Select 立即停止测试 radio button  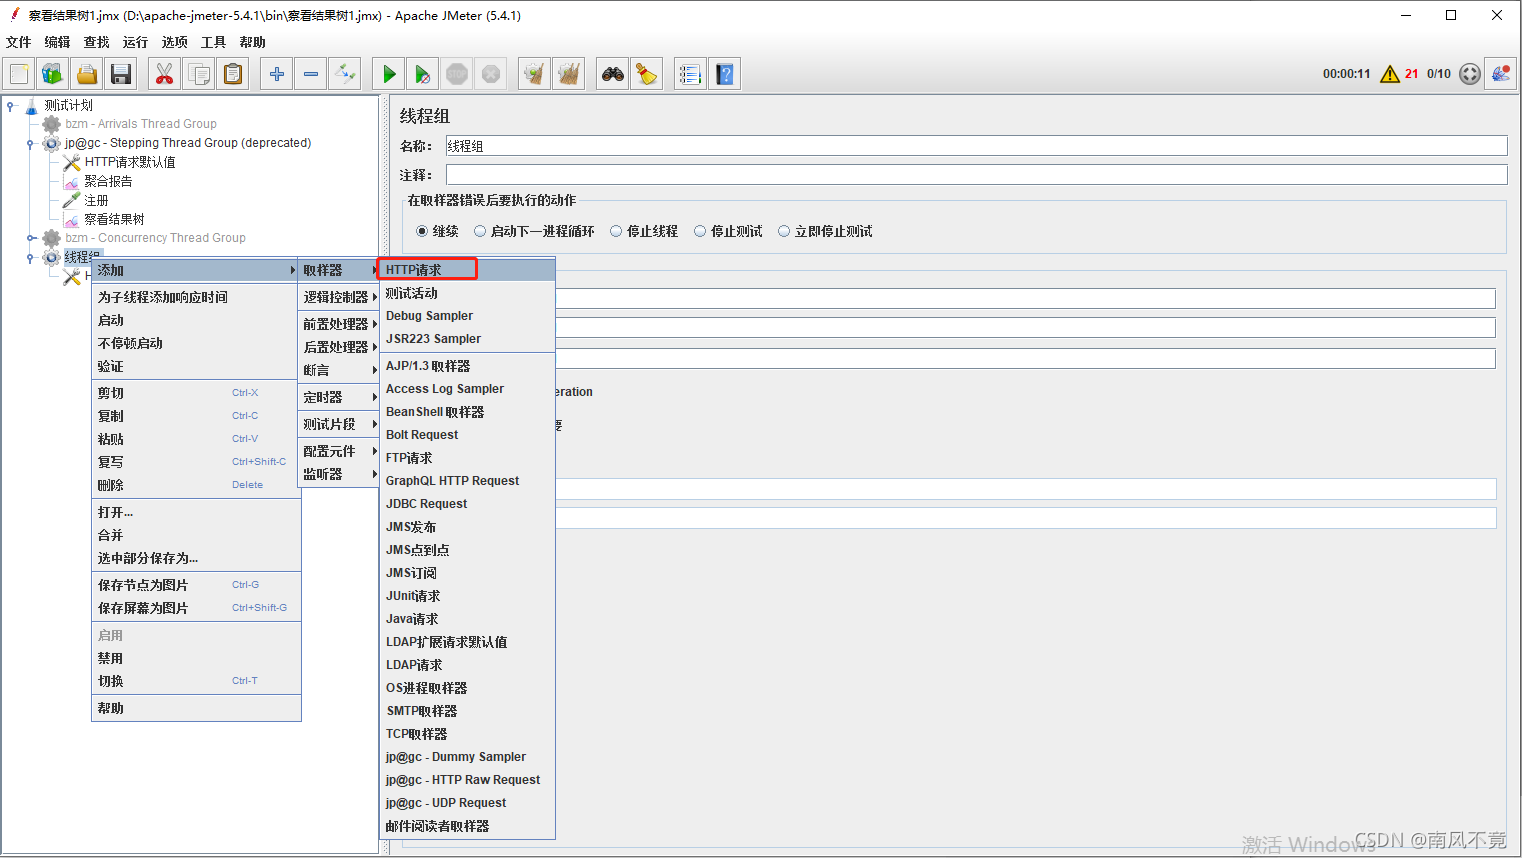pos(784,231)
